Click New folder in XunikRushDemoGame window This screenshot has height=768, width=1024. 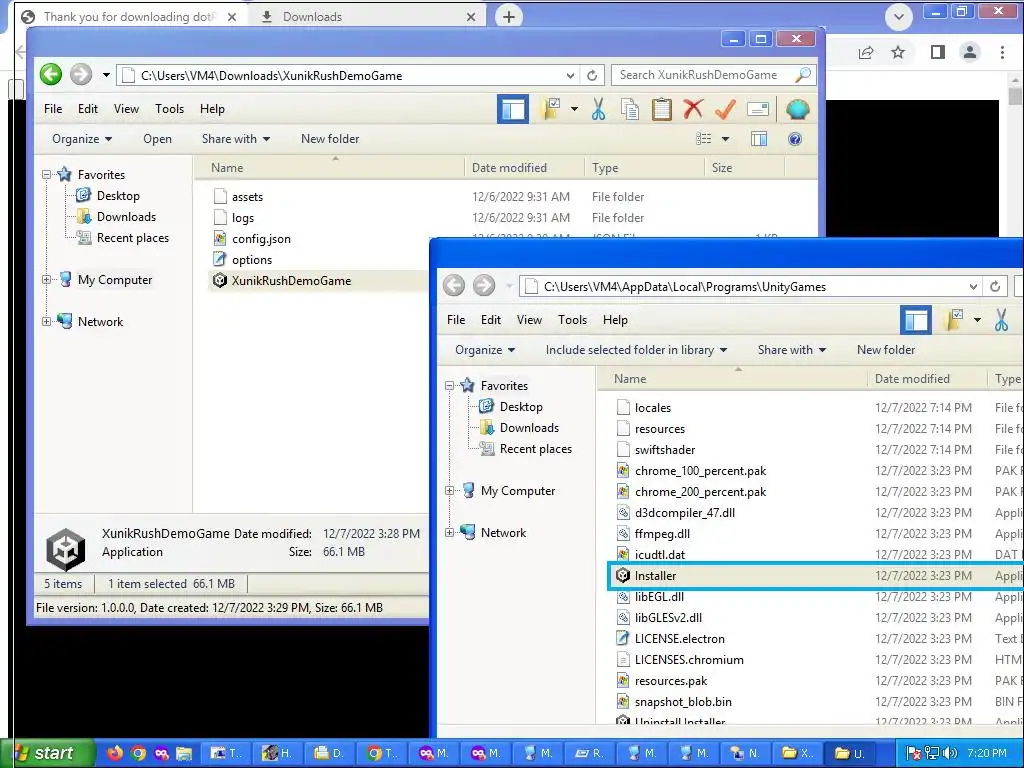[x=330, y=138]
